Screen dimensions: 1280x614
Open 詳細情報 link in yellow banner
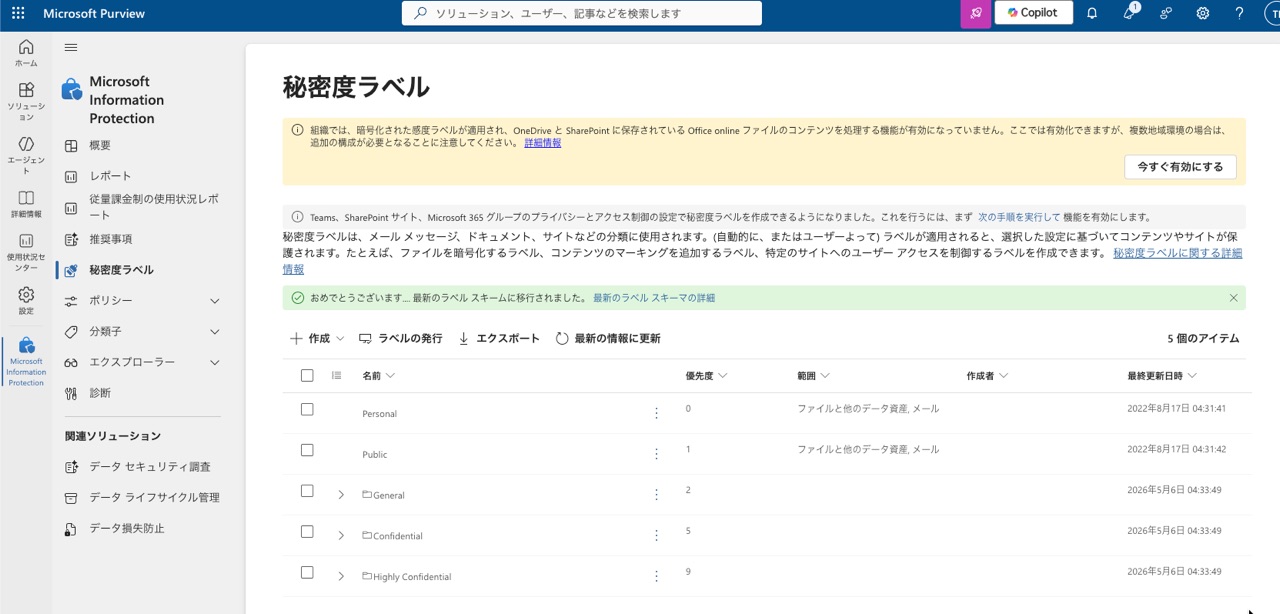543,143
